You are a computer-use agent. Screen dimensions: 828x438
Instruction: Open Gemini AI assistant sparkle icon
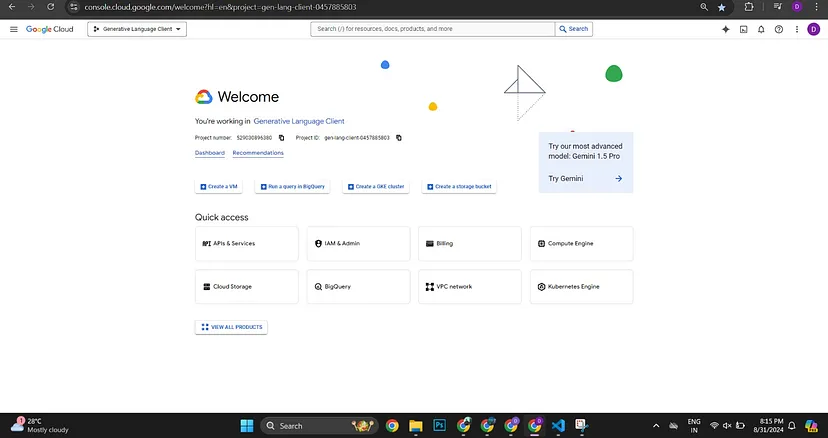pyautogui.click(x=726, y=30)
